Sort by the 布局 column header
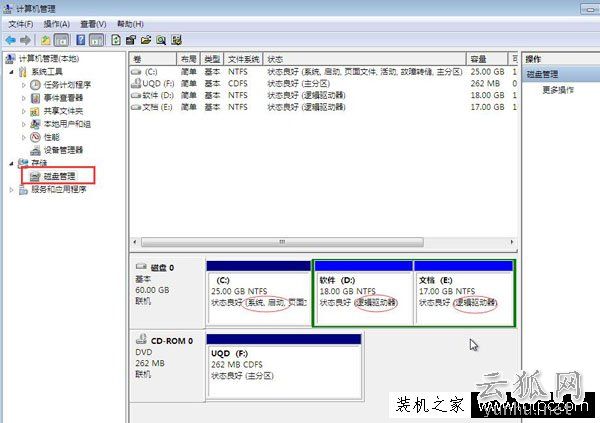This screenshot has height=423, width=600. click(x=188, y=59)
